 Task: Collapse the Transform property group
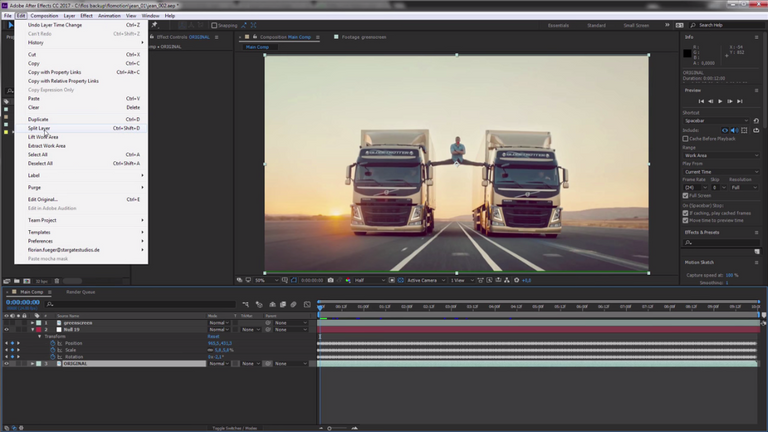[x=40, y=336]
